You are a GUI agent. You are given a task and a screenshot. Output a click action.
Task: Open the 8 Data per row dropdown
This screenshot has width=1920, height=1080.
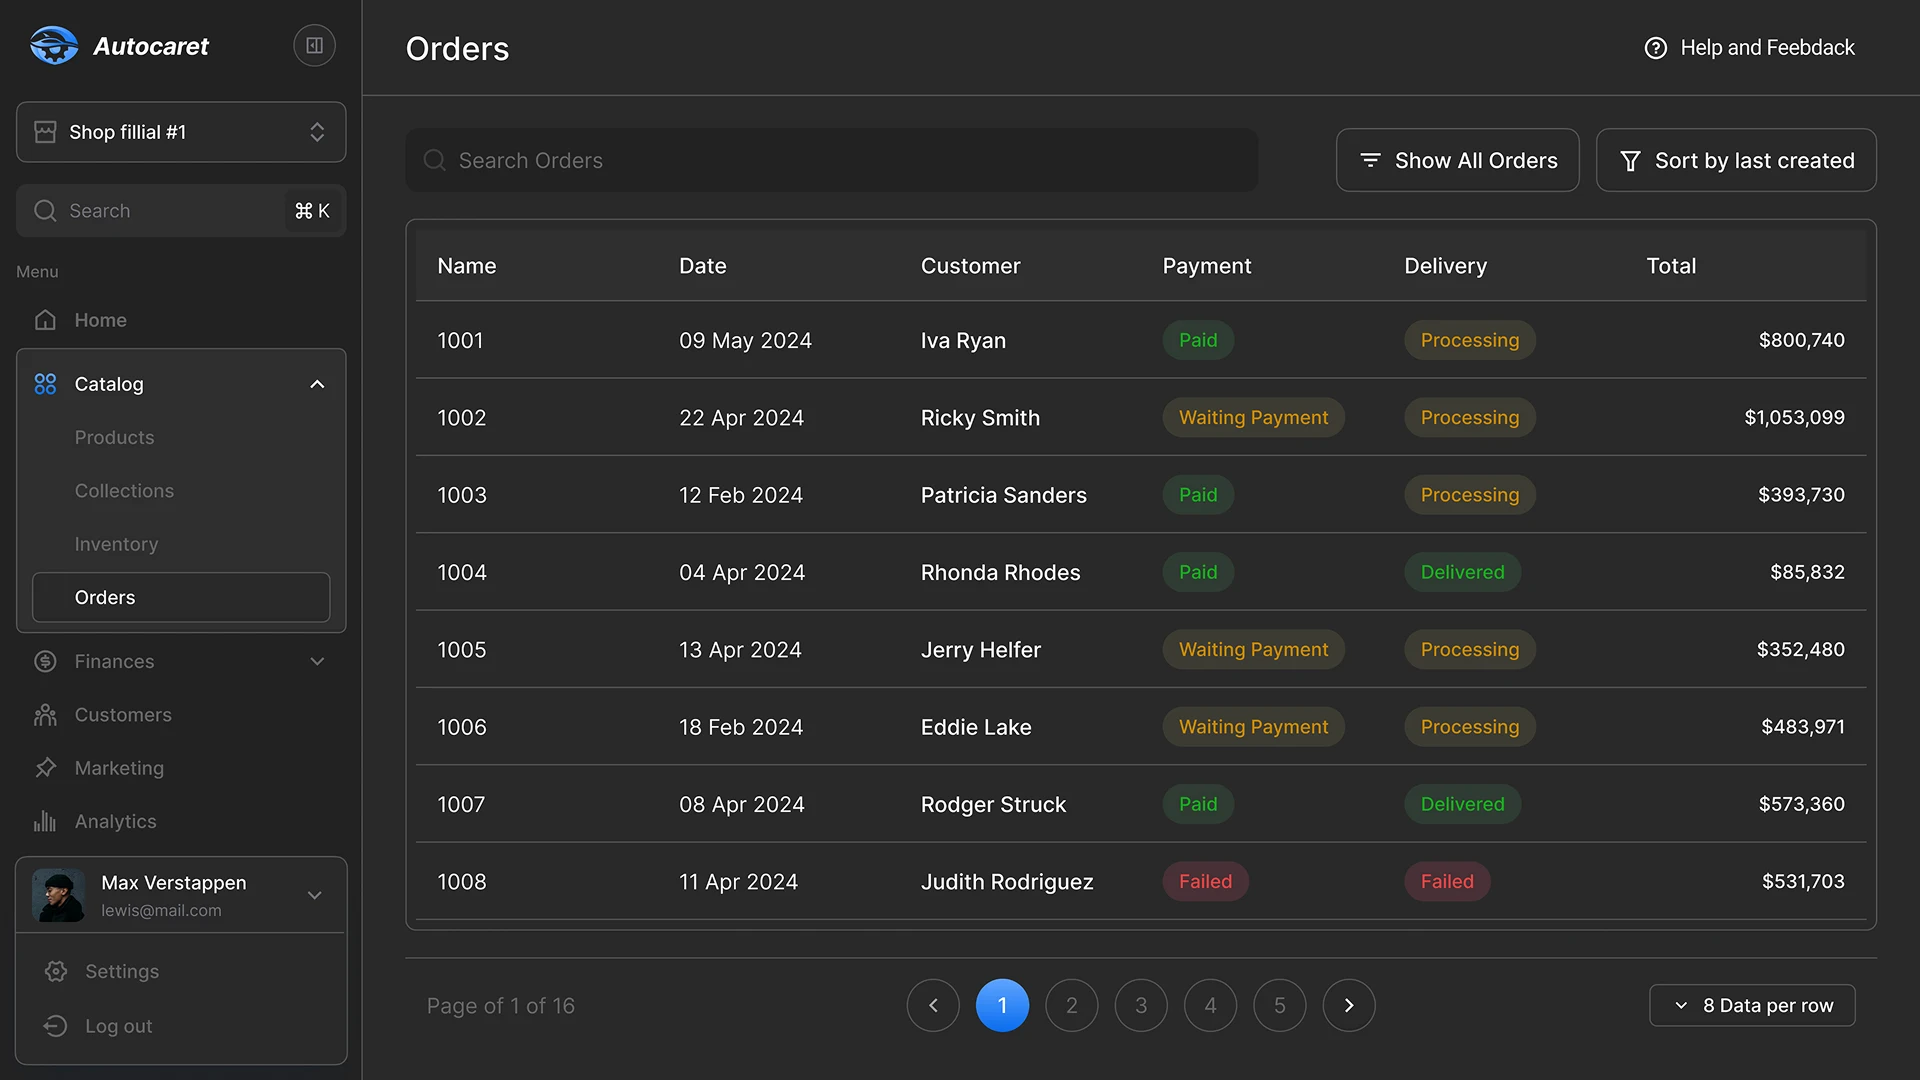1751,1005
